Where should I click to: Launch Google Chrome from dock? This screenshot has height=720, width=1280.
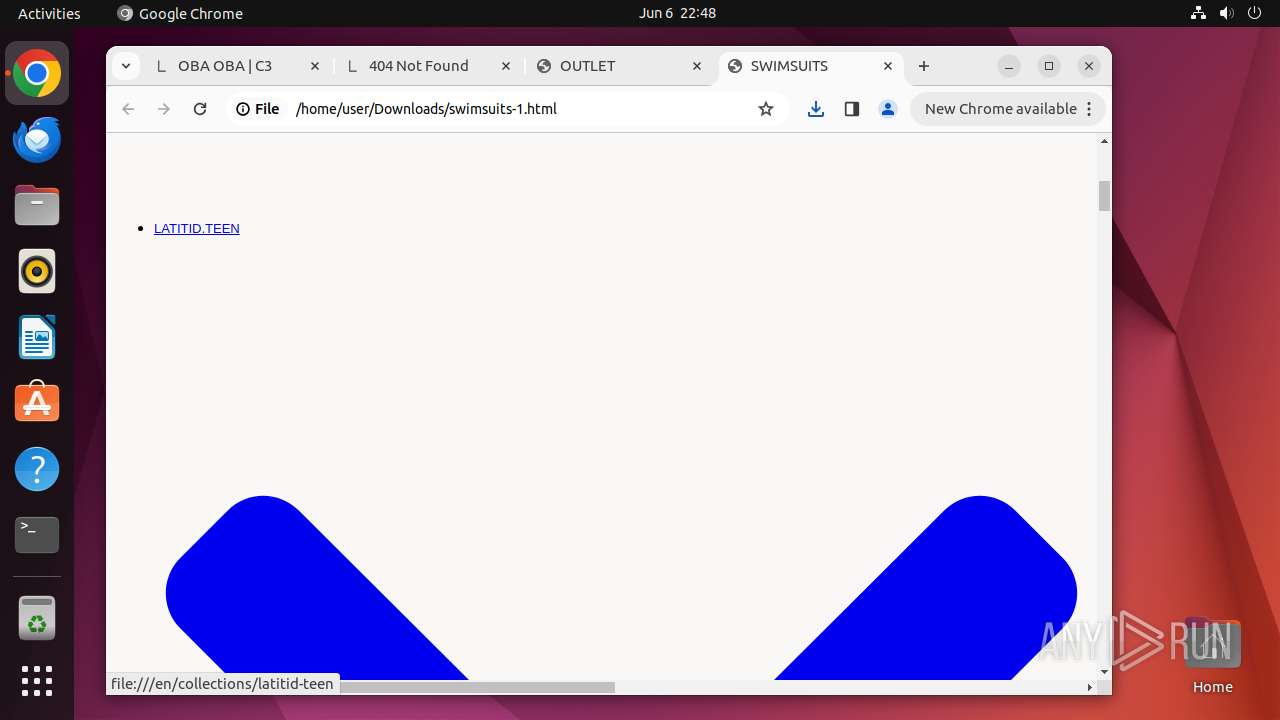37,73
